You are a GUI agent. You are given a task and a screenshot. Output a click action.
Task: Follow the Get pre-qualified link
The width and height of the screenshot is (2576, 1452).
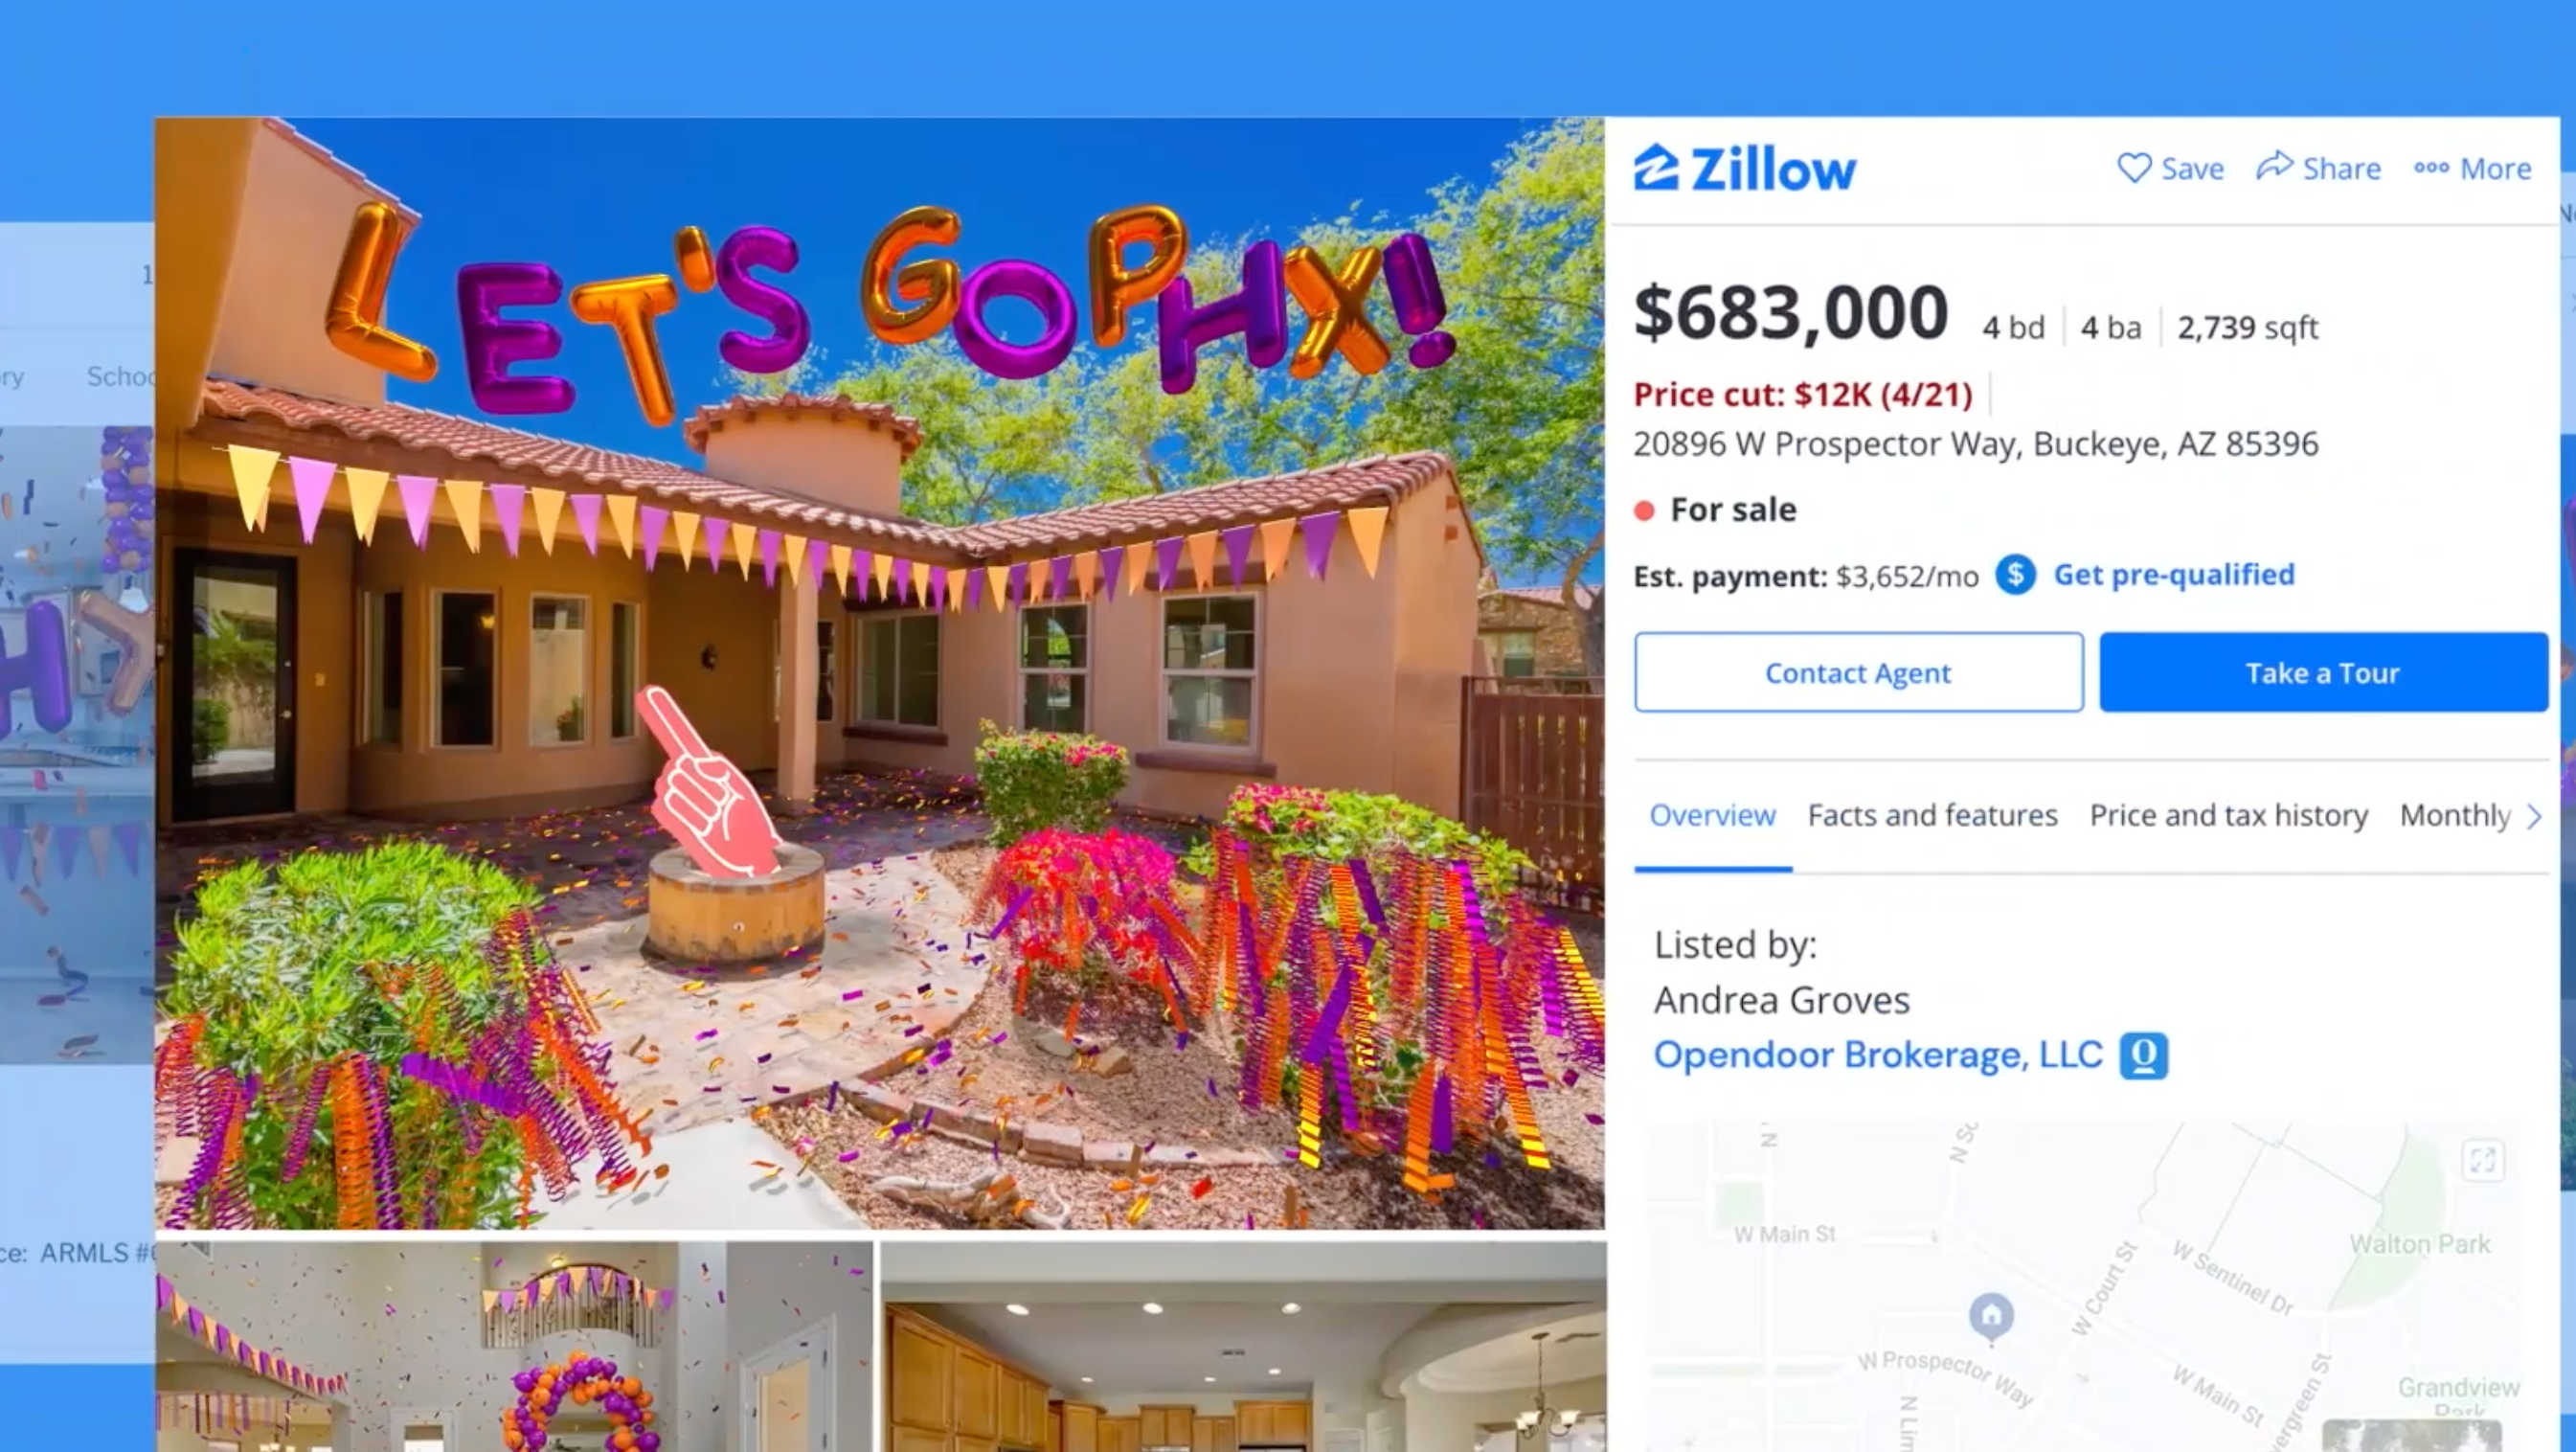(x=2174, y=575)
